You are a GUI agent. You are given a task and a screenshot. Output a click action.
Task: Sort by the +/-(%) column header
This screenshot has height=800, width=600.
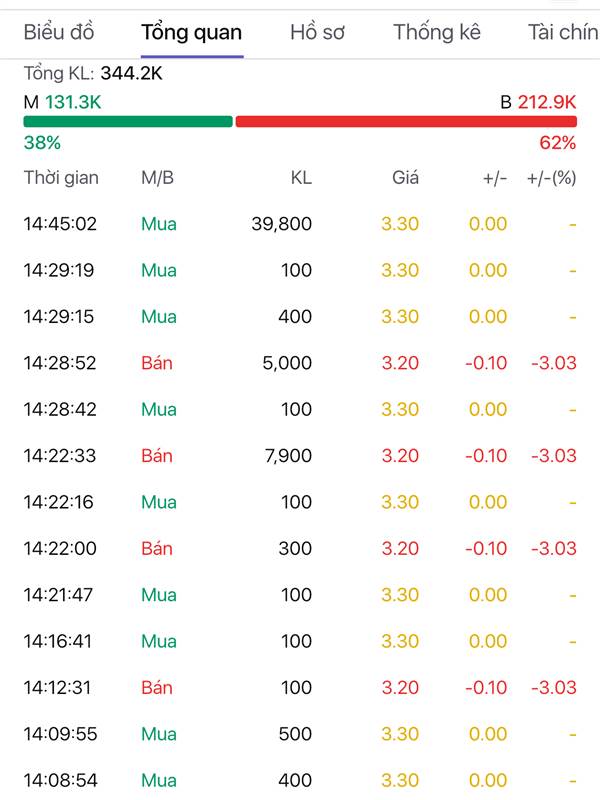(552, 178)
